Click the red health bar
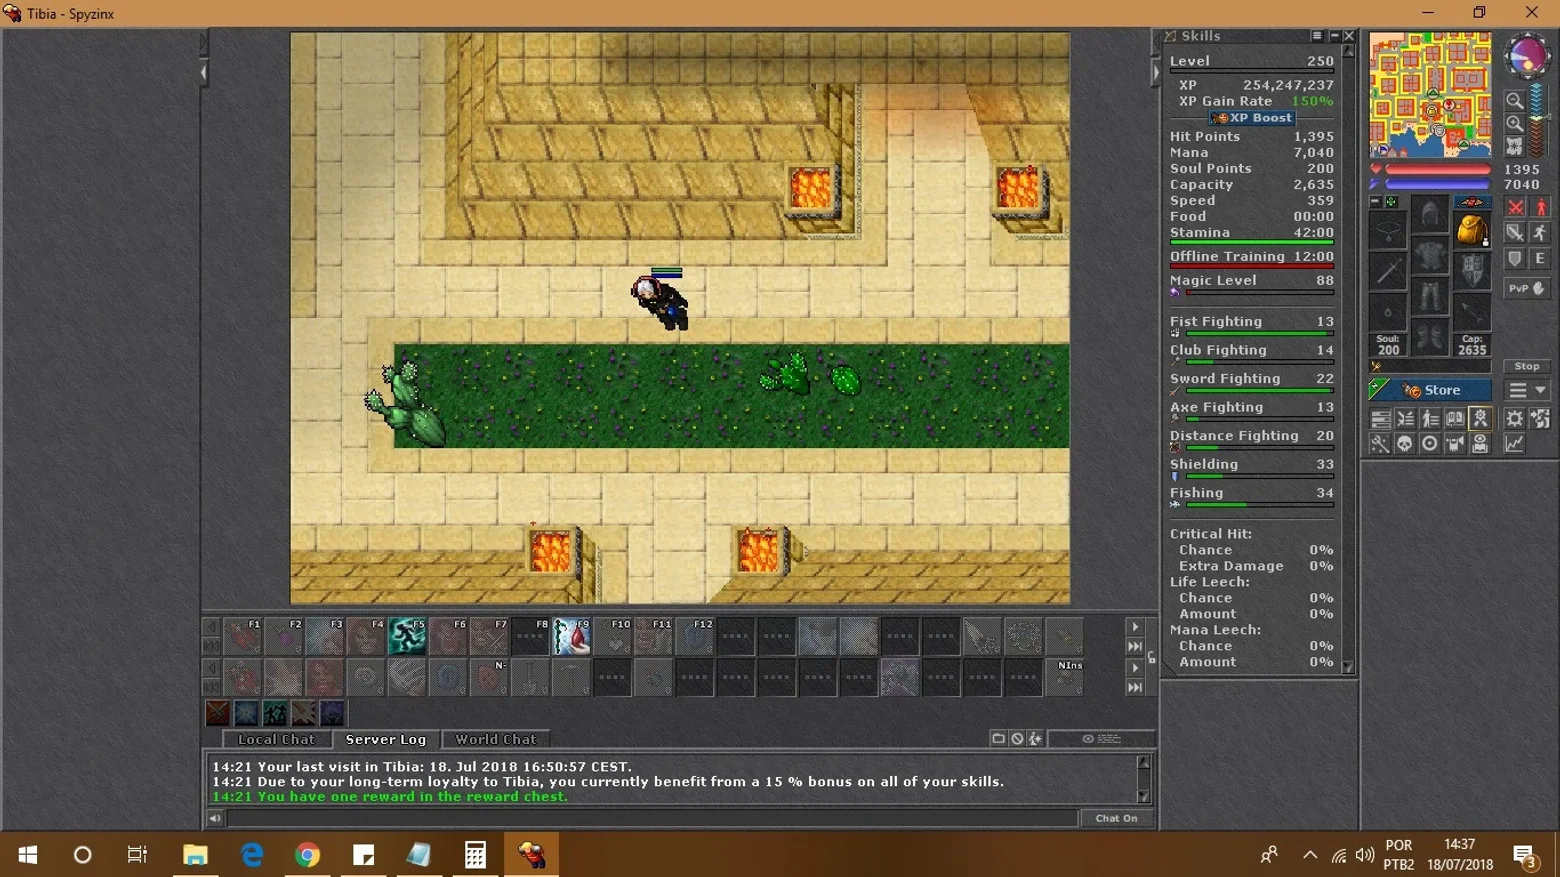The height and width of the screenshot is (877, 1560). (1437, 170)
